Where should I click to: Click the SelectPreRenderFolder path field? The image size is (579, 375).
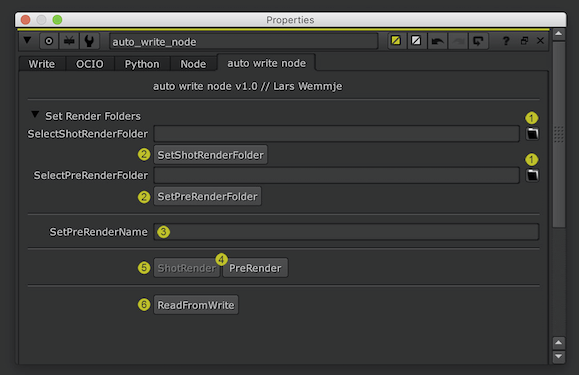[x=336, y=175]
